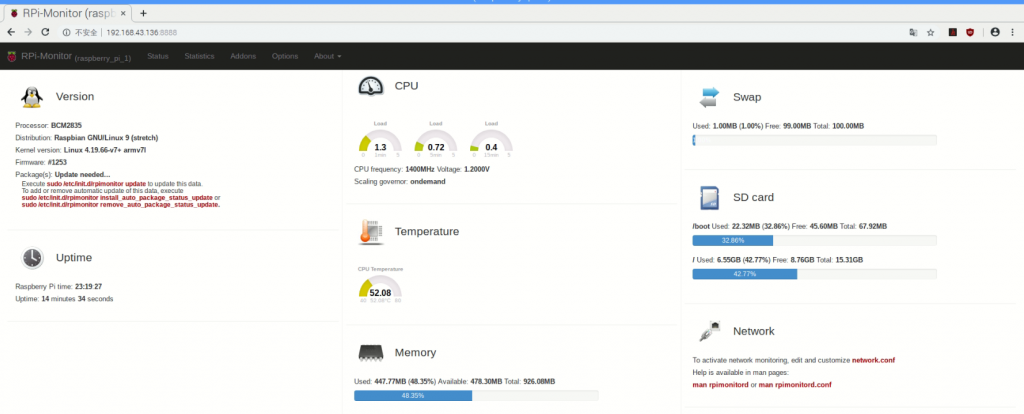
Task: Click the memory usage bar at 48.35%
Action: [x=476, y=396]
